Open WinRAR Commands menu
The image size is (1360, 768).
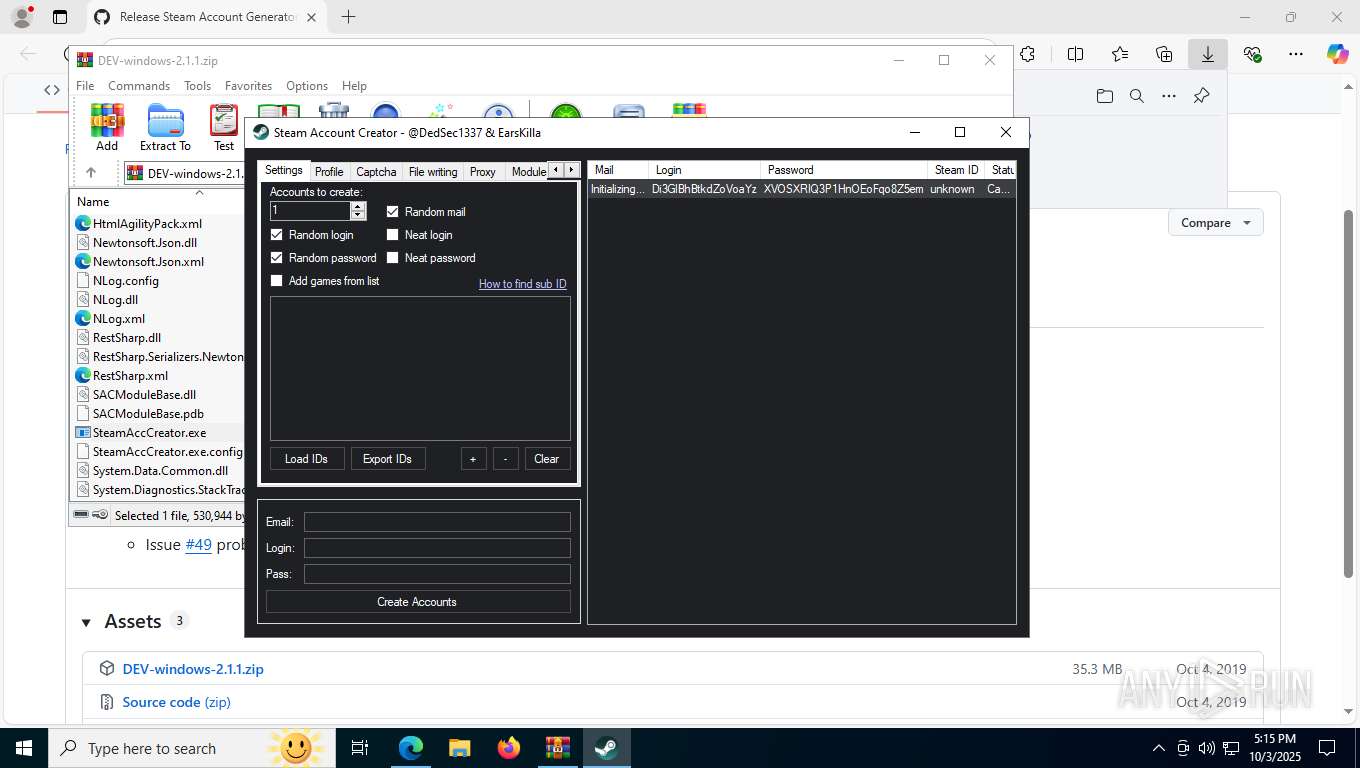pos(139,86)
